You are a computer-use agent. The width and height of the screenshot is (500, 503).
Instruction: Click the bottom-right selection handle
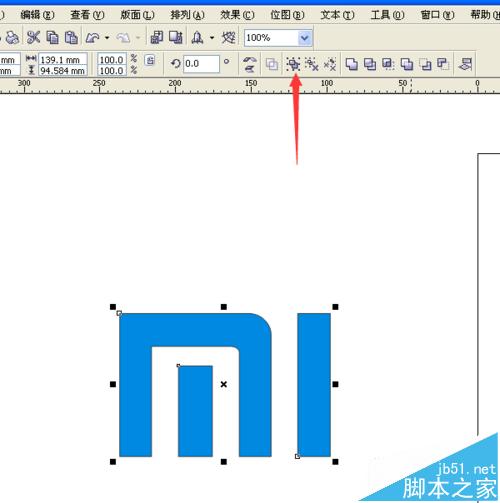(335, 462)
